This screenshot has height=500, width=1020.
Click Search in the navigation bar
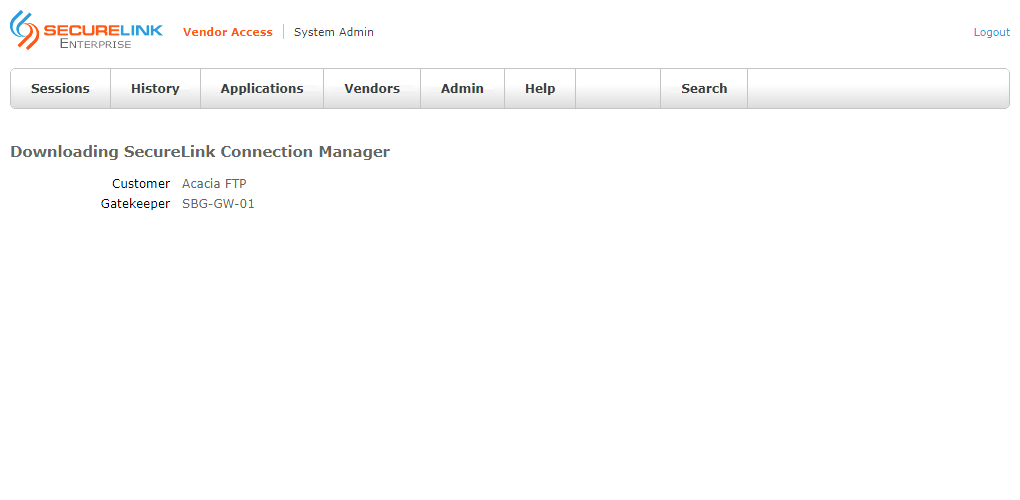(704, 89)
